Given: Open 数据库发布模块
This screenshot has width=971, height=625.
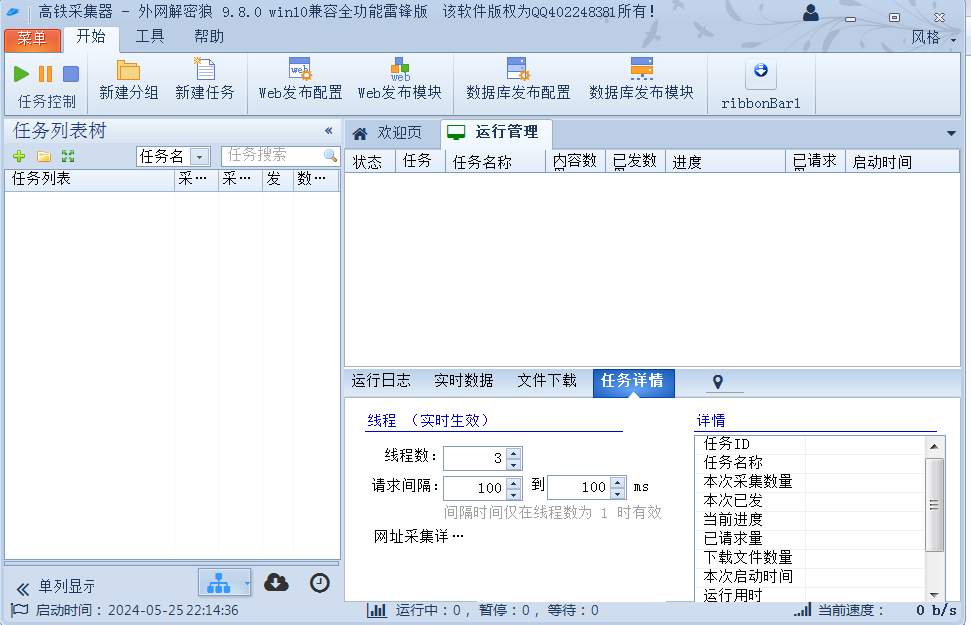Looking at the screenshot, I should (x=642, y=81).
